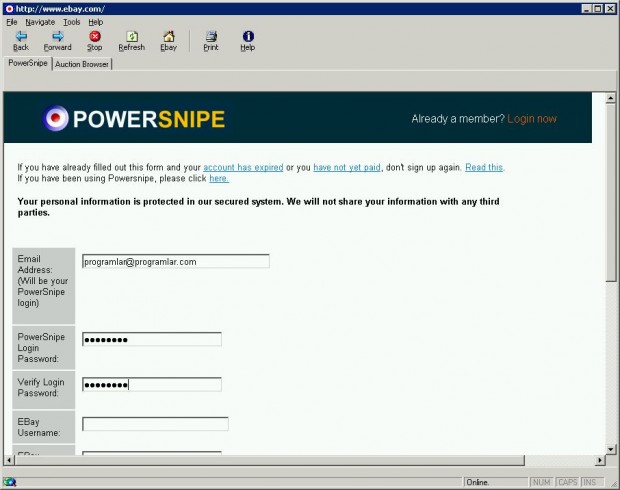This screenshot has height=490, width=620.
Task: Open the File menu
Action: (x=11, y=22)
